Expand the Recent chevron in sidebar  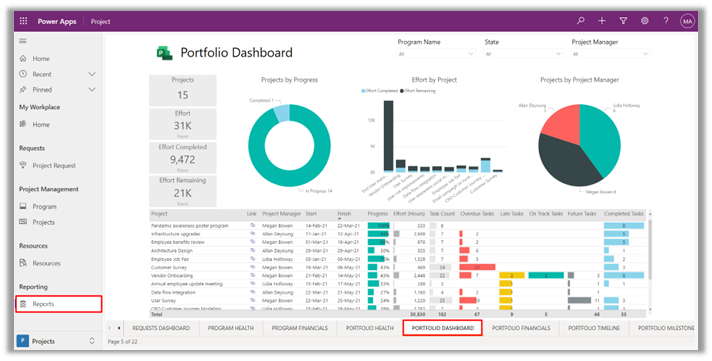click(92, 74)
